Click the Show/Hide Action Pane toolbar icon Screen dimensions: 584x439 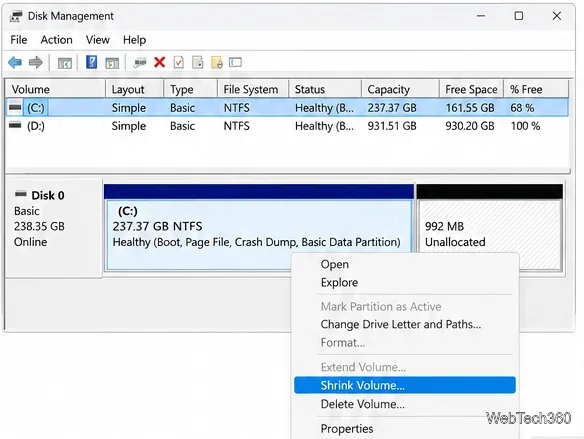coord(112,63)
